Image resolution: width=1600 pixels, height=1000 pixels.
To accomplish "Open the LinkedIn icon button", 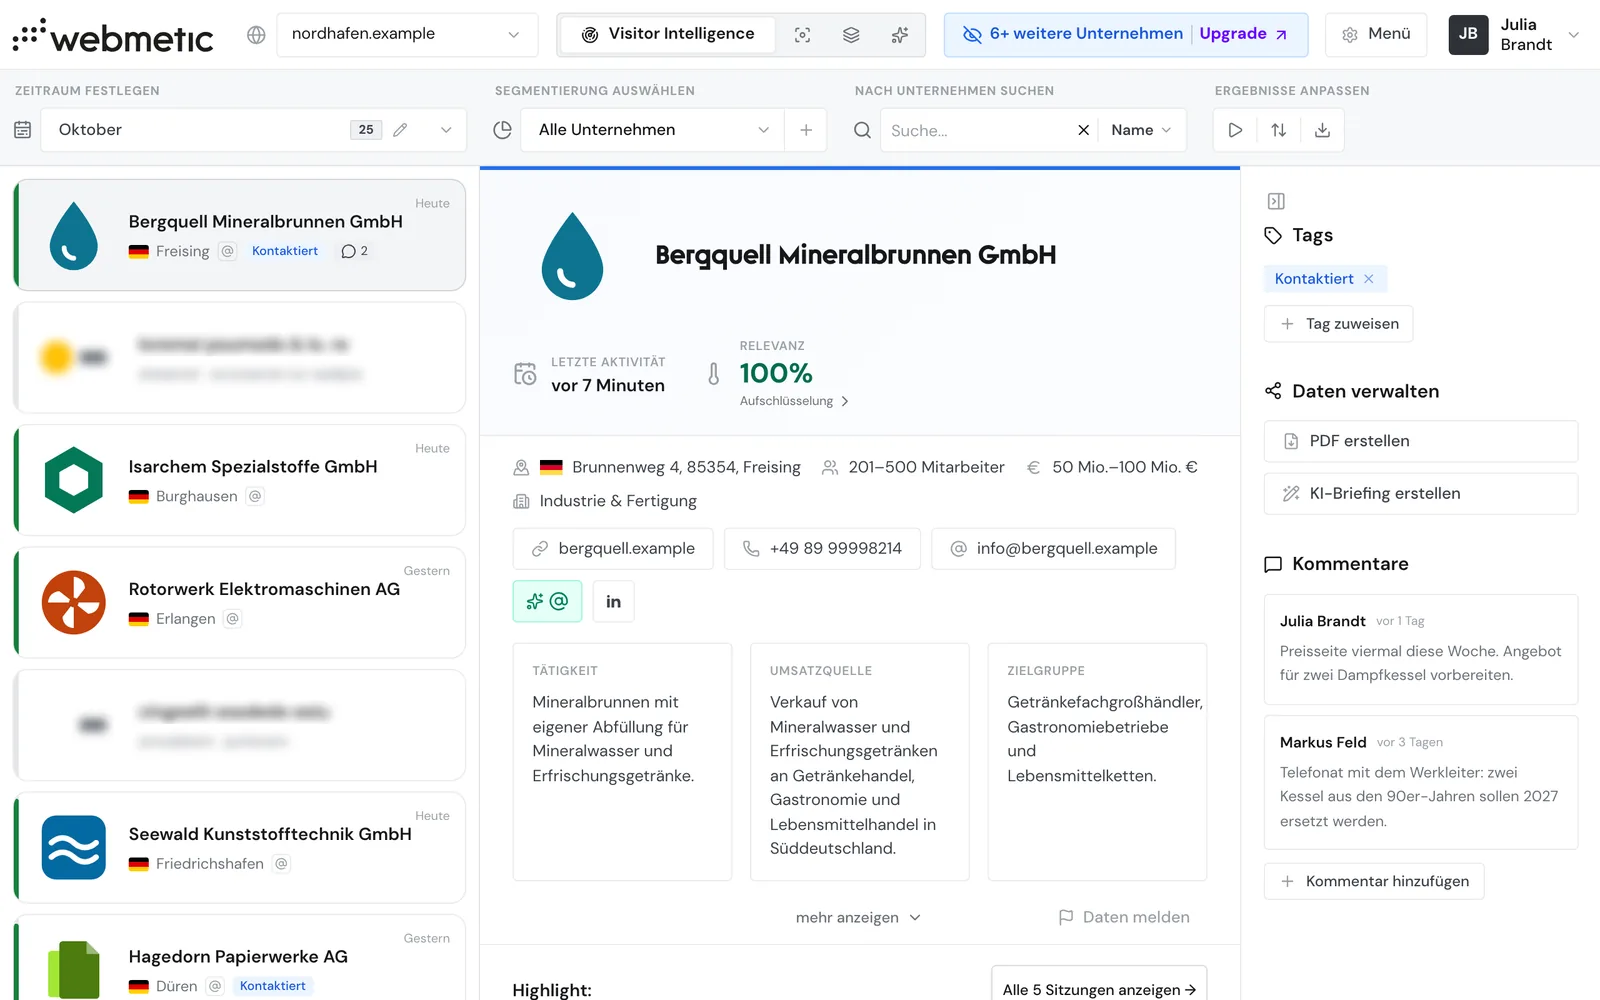I will click(x=613, y=602).
